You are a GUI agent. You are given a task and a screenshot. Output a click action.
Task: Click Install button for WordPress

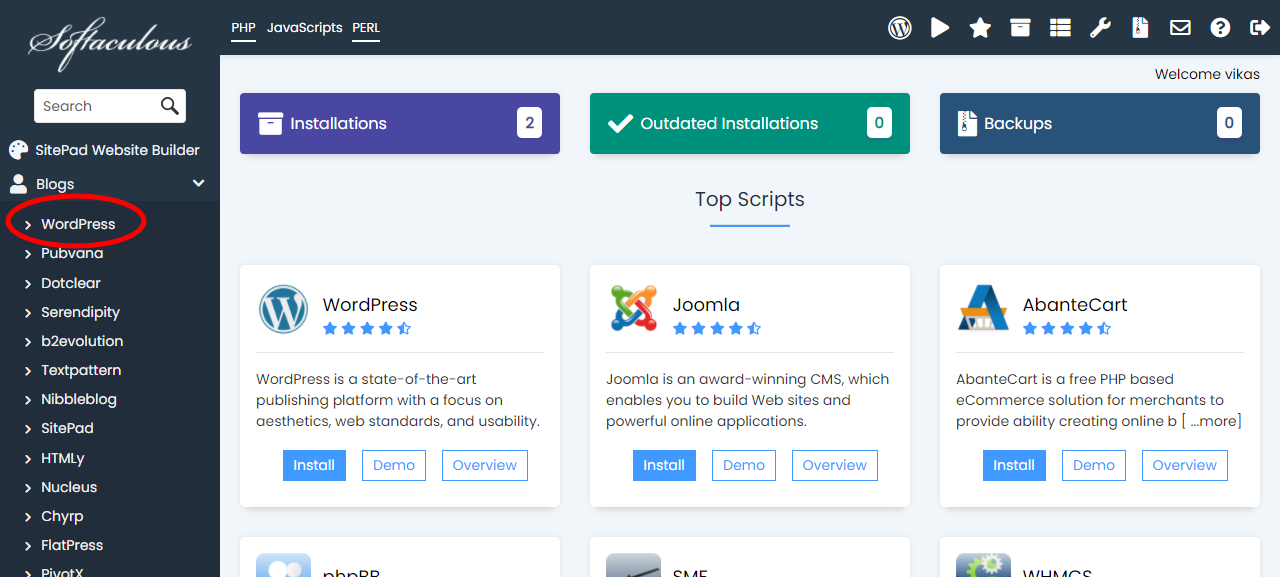314,465
